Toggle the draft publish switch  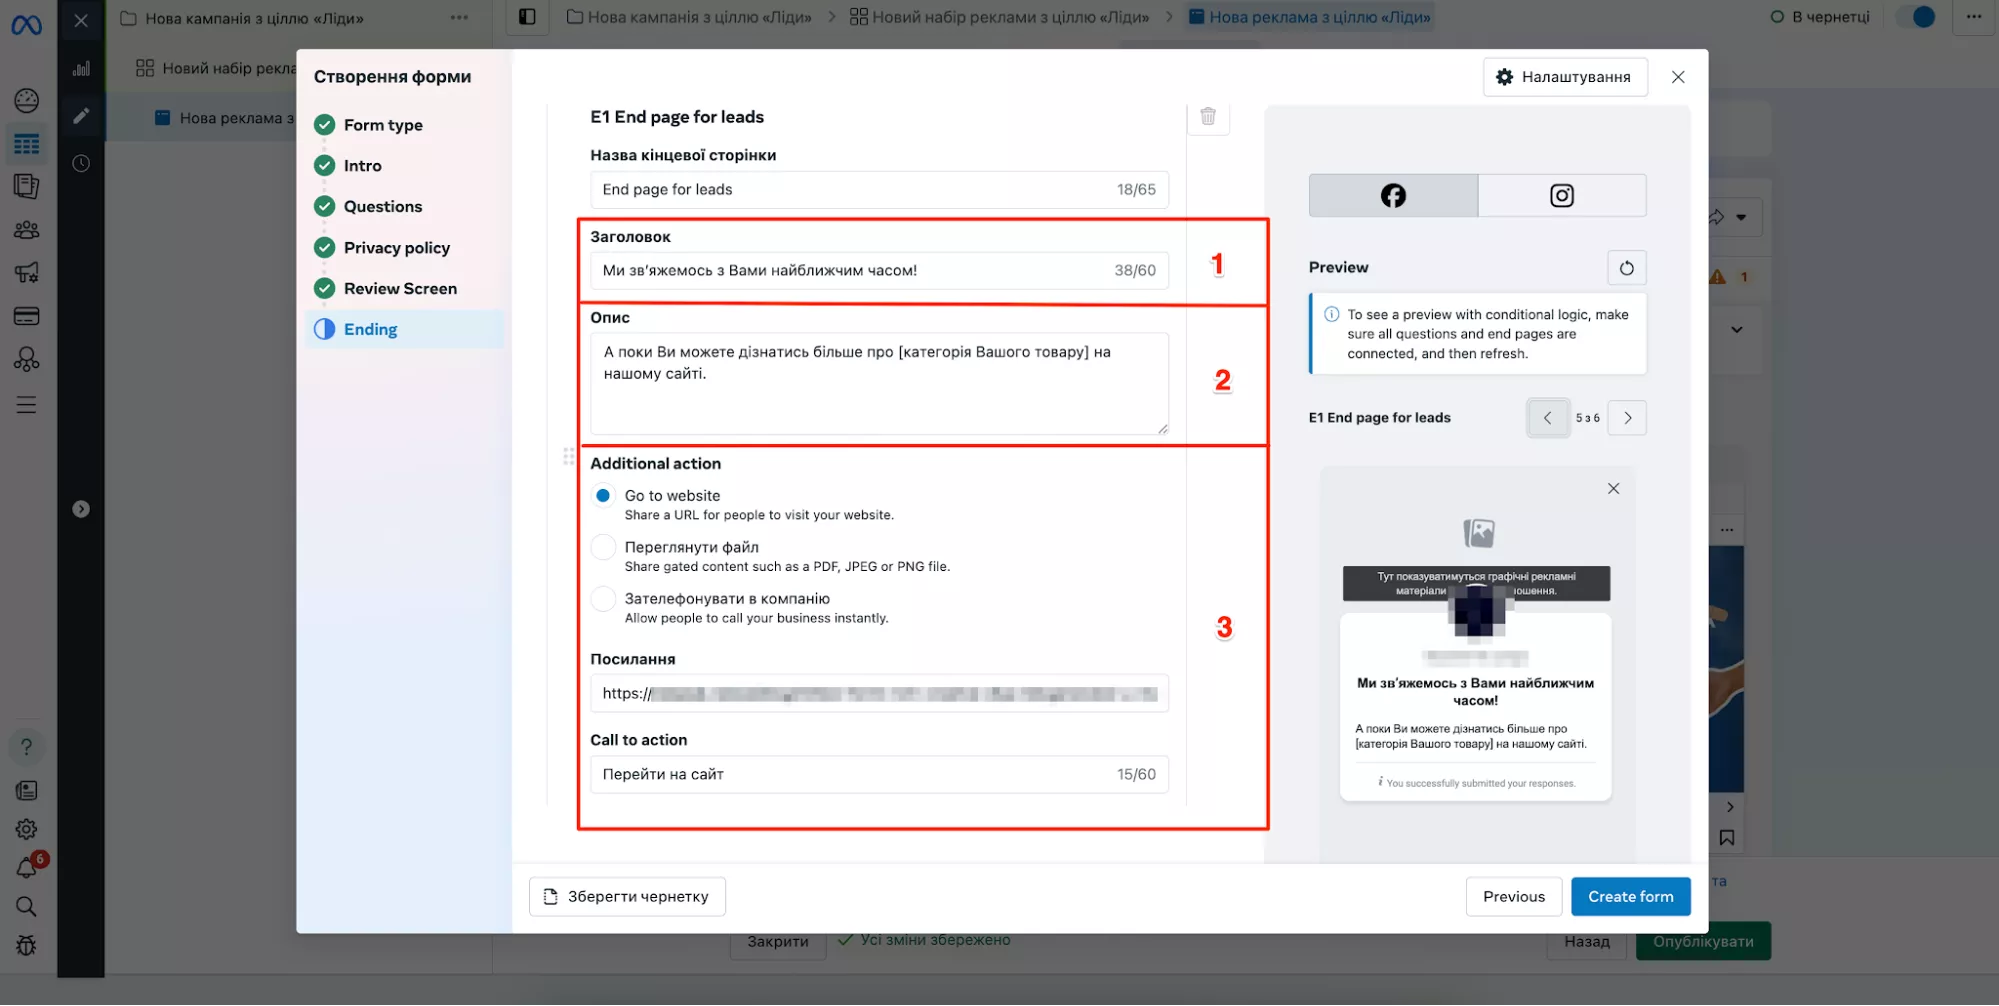point(1916,17)
